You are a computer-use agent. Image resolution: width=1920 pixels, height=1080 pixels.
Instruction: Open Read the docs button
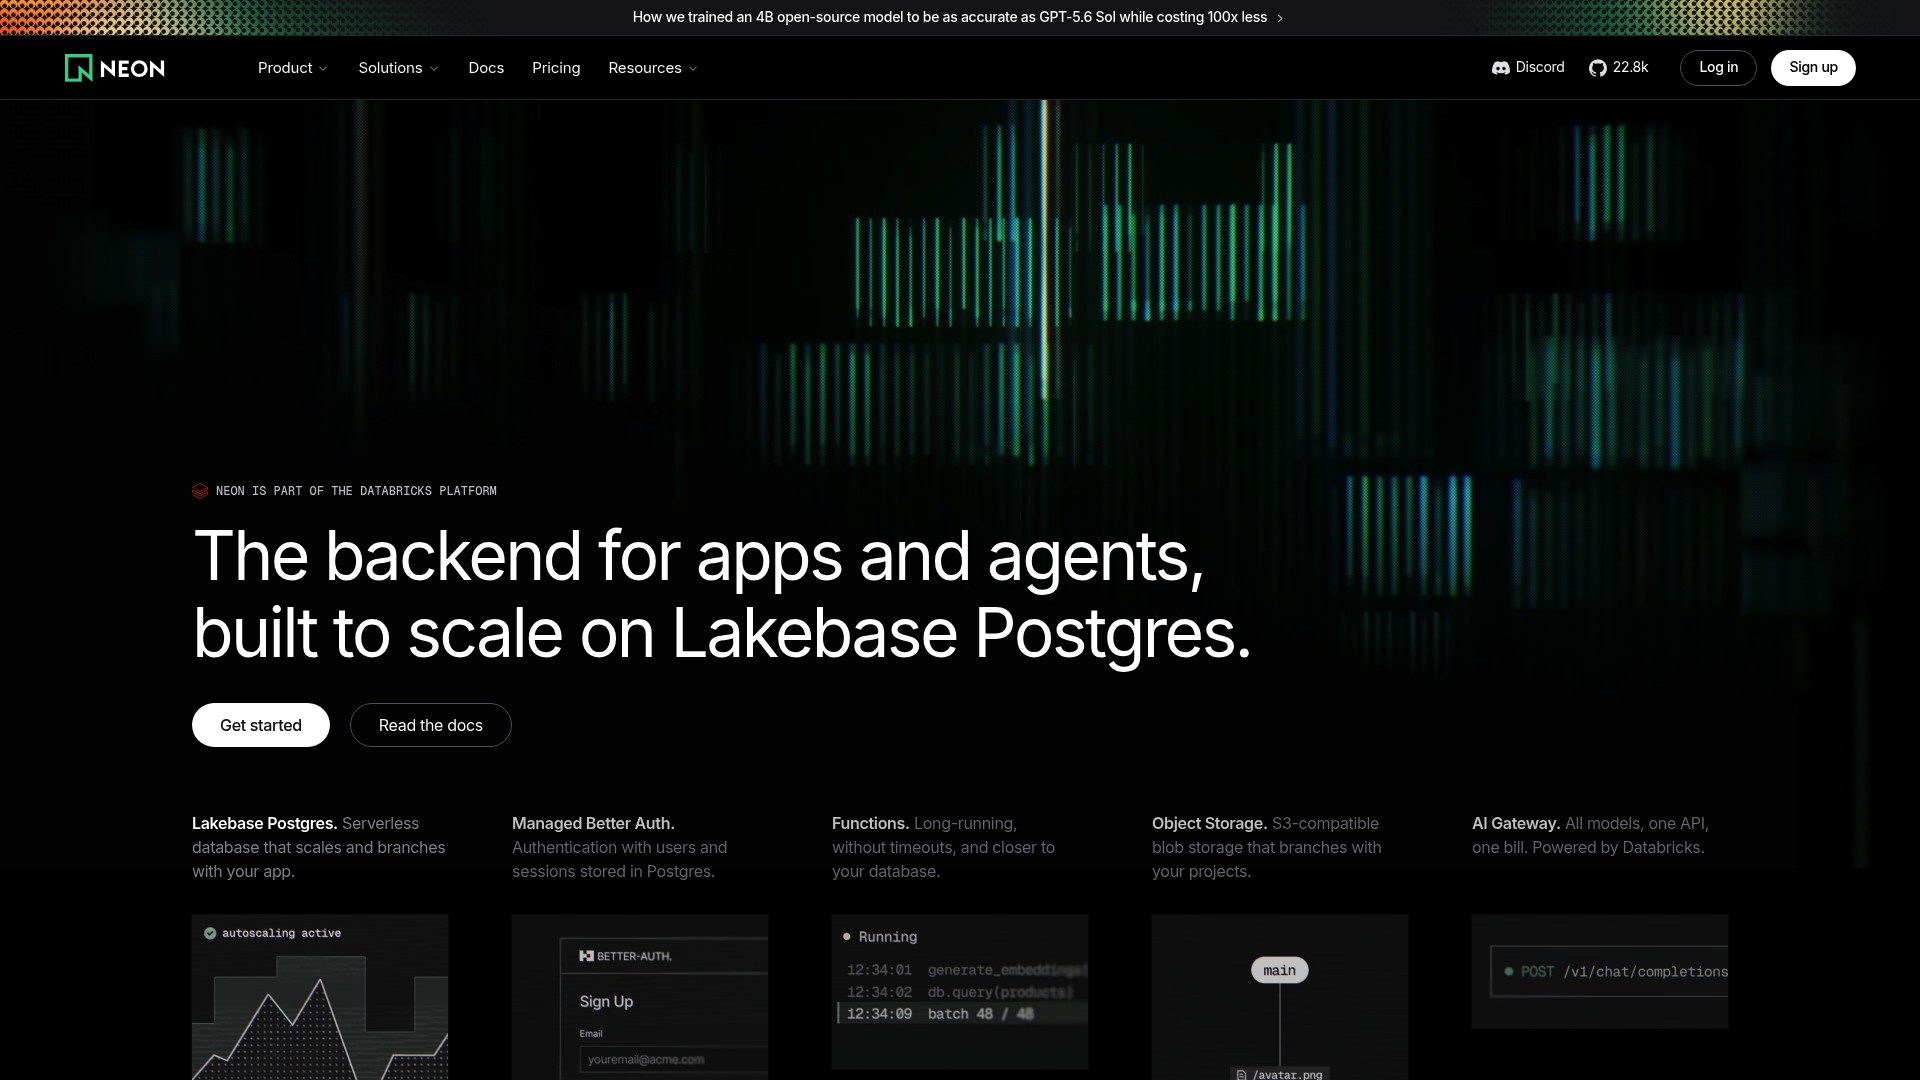[x=431, y=725]
